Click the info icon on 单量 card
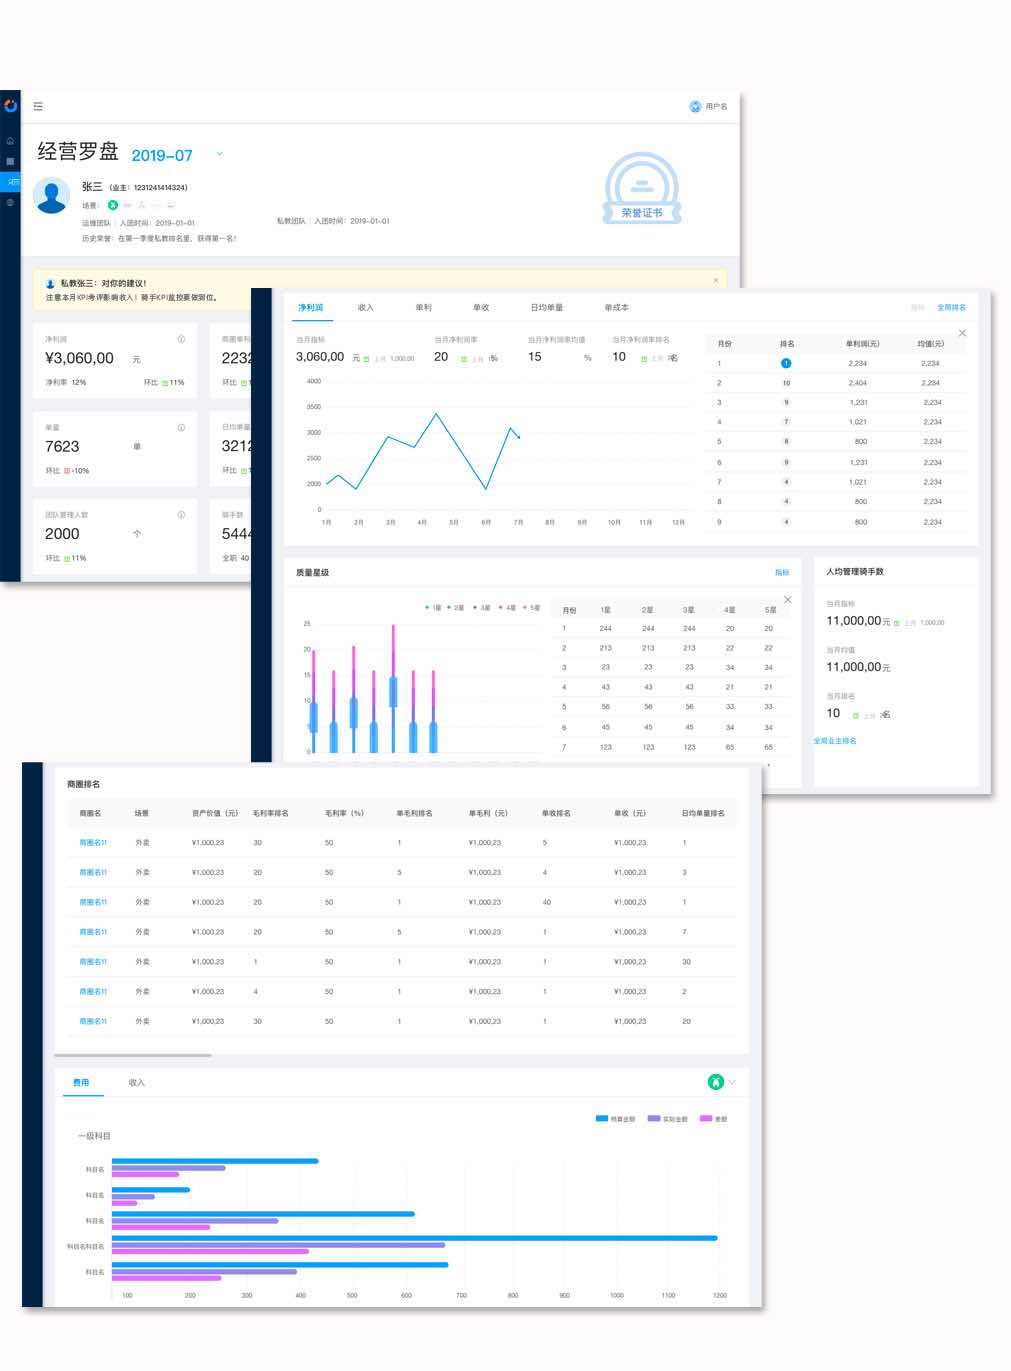Viewport: 1011px width, 1371px height. (181, 427)
